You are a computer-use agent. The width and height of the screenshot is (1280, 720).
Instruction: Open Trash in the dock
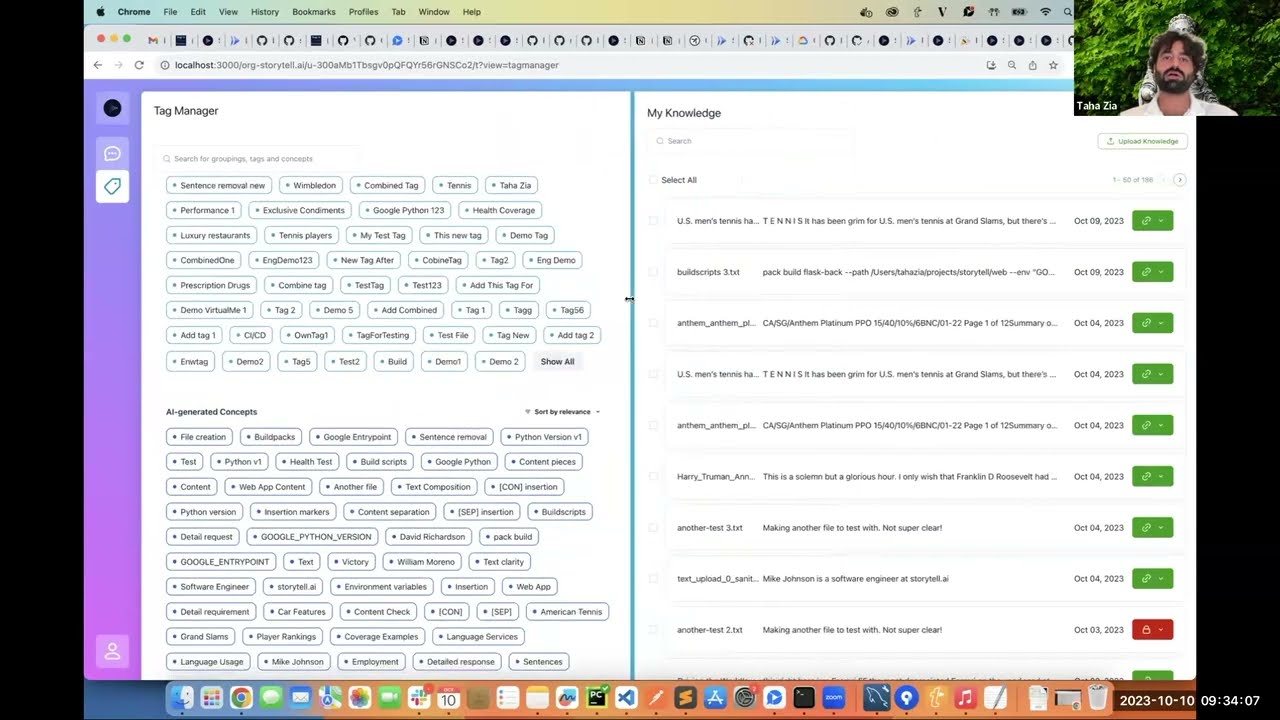coord(1097,697)
